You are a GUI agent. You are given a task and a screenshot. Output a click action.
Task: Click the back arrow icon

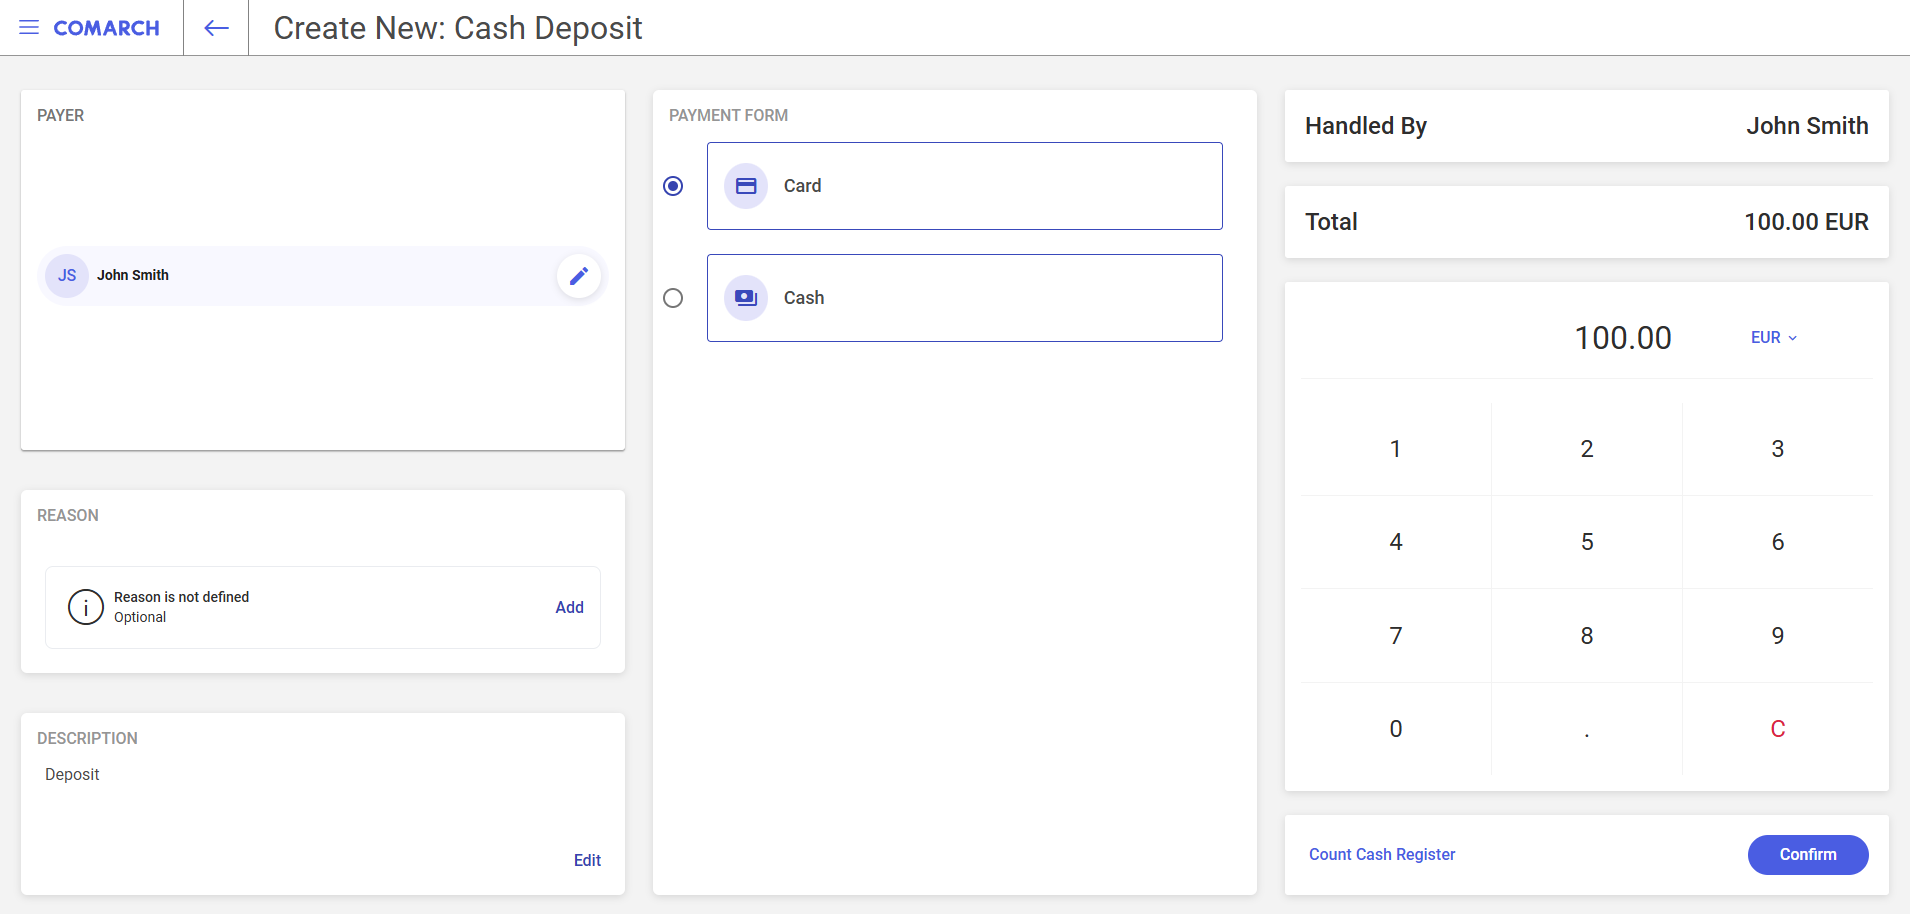coord(216,28)
